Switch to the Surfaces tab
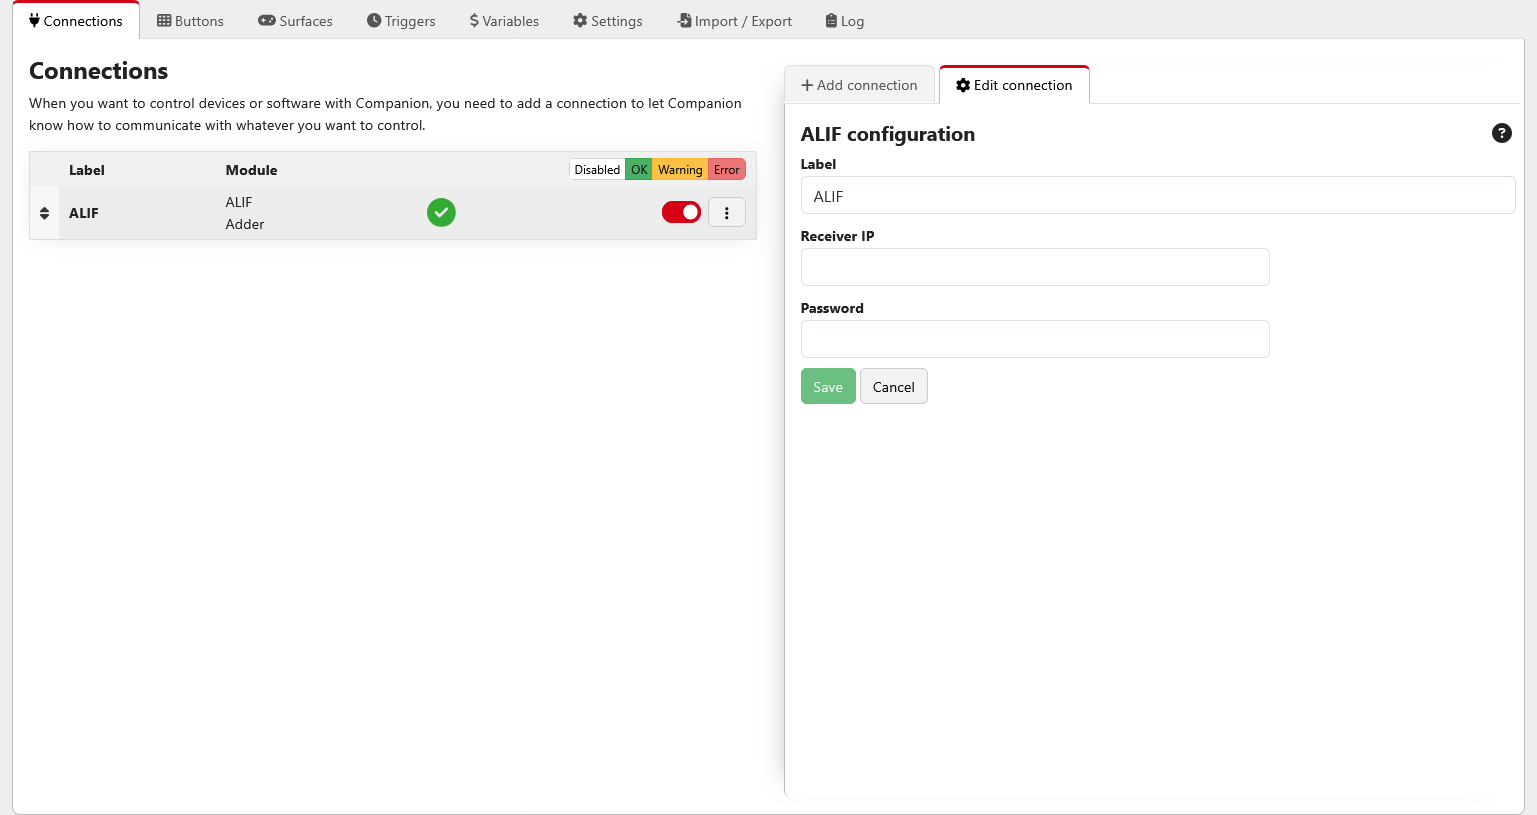 [x=295, y=21]
